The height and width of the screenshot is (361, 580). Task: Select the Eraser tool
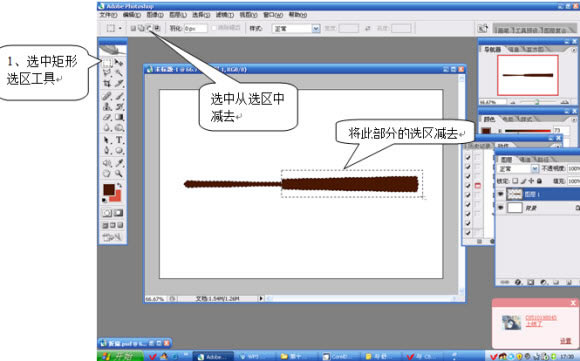(107, 117)
